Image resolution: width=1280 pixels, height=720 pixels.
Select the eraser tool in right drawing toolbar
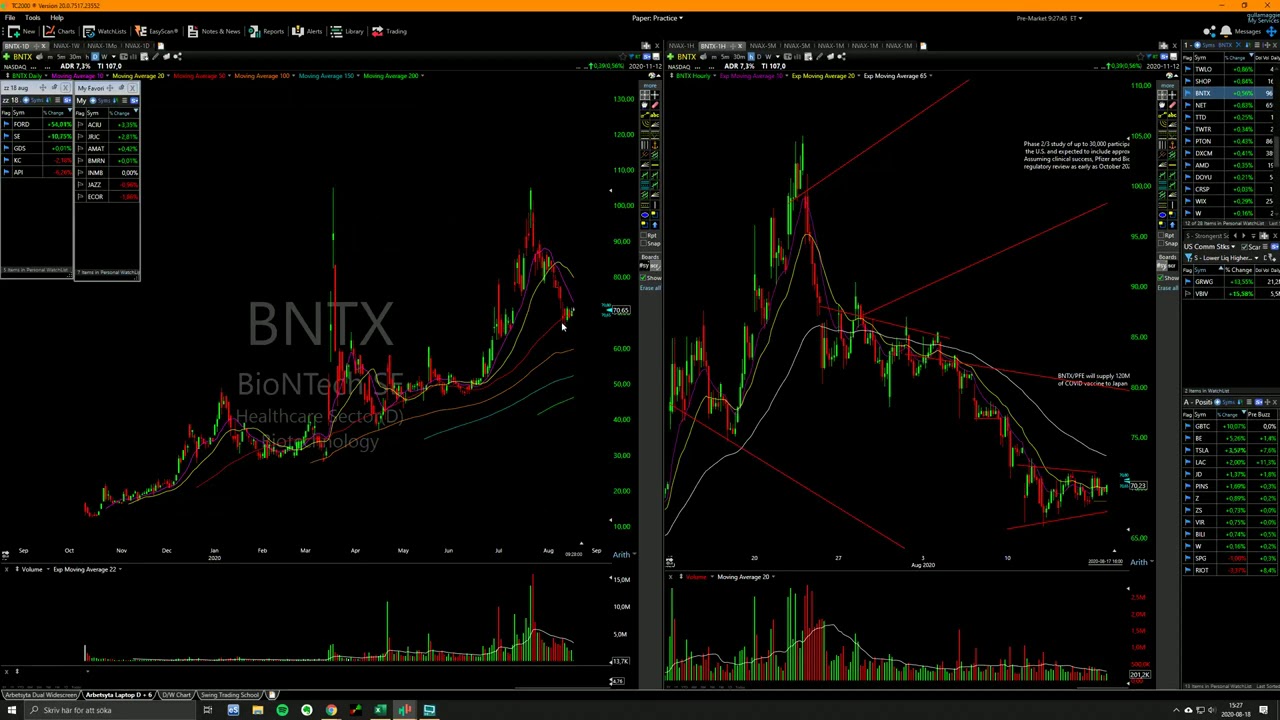click(x=1172, y=105)
